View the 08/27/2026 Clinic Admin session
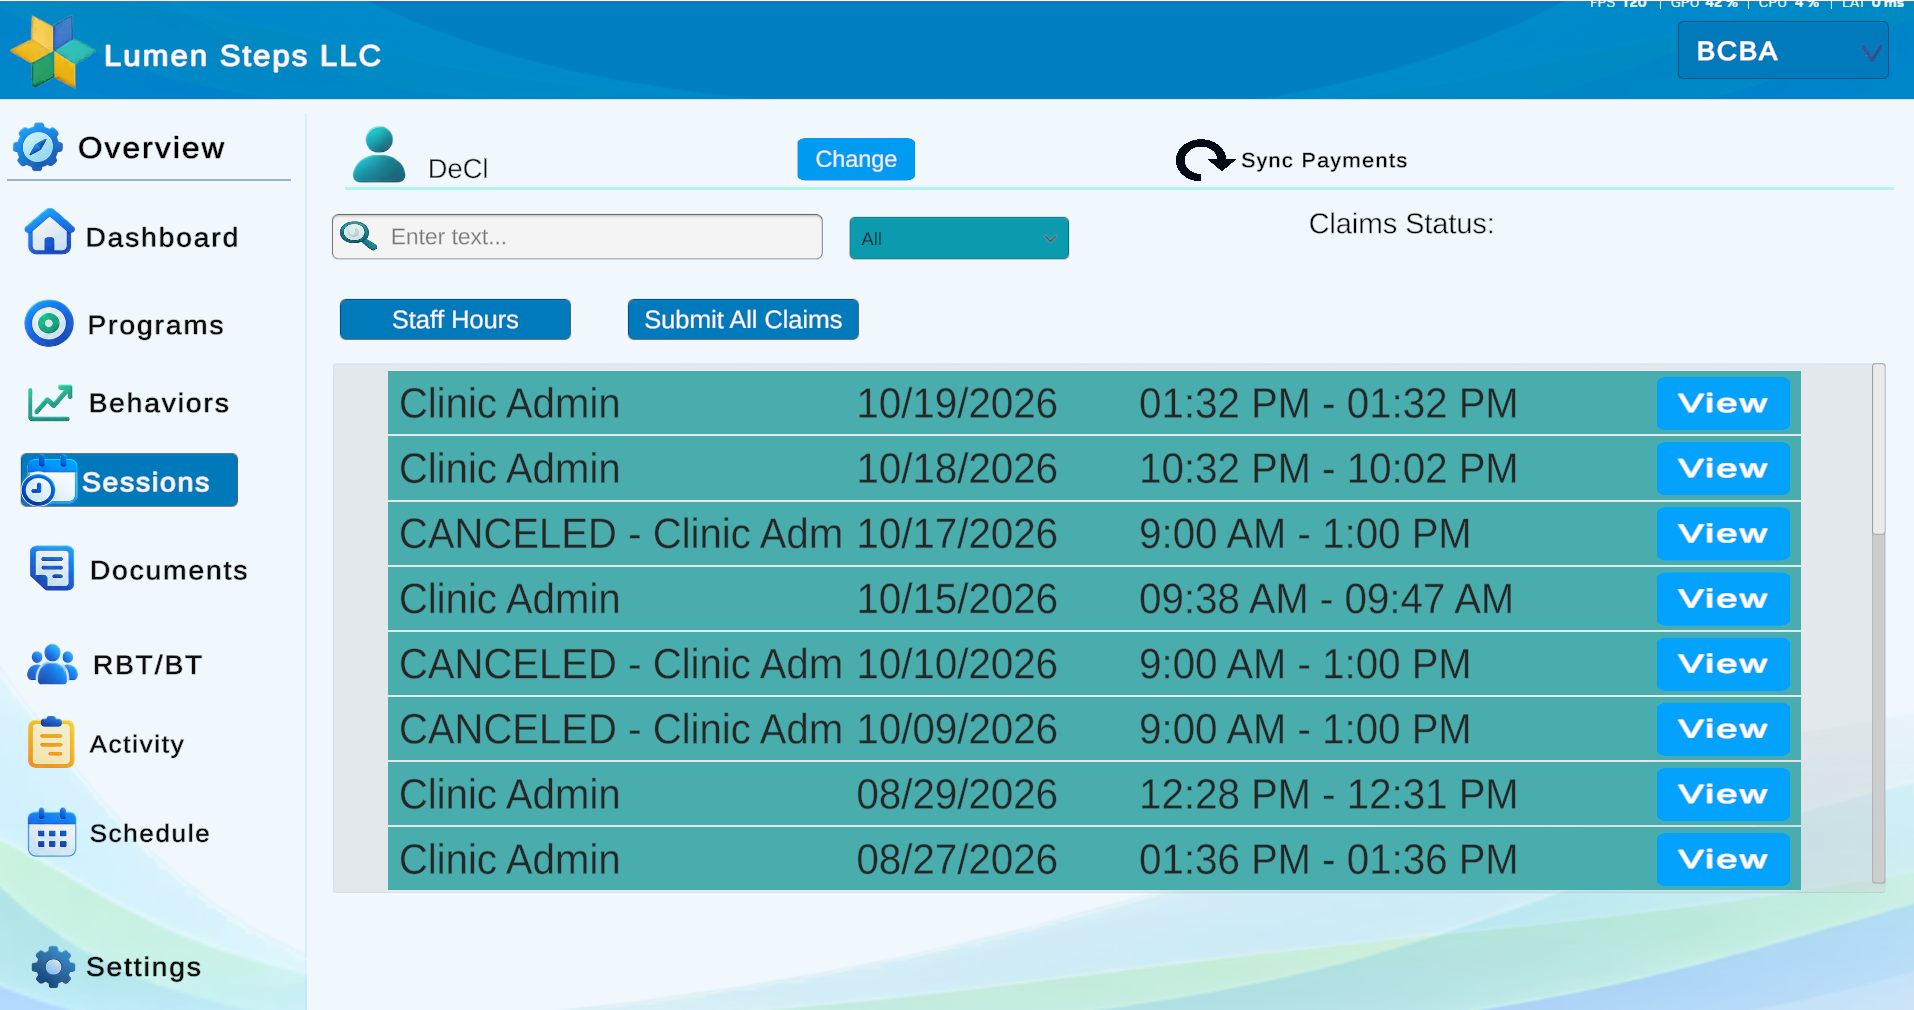1914x1010 pixels. (1723, 859)
